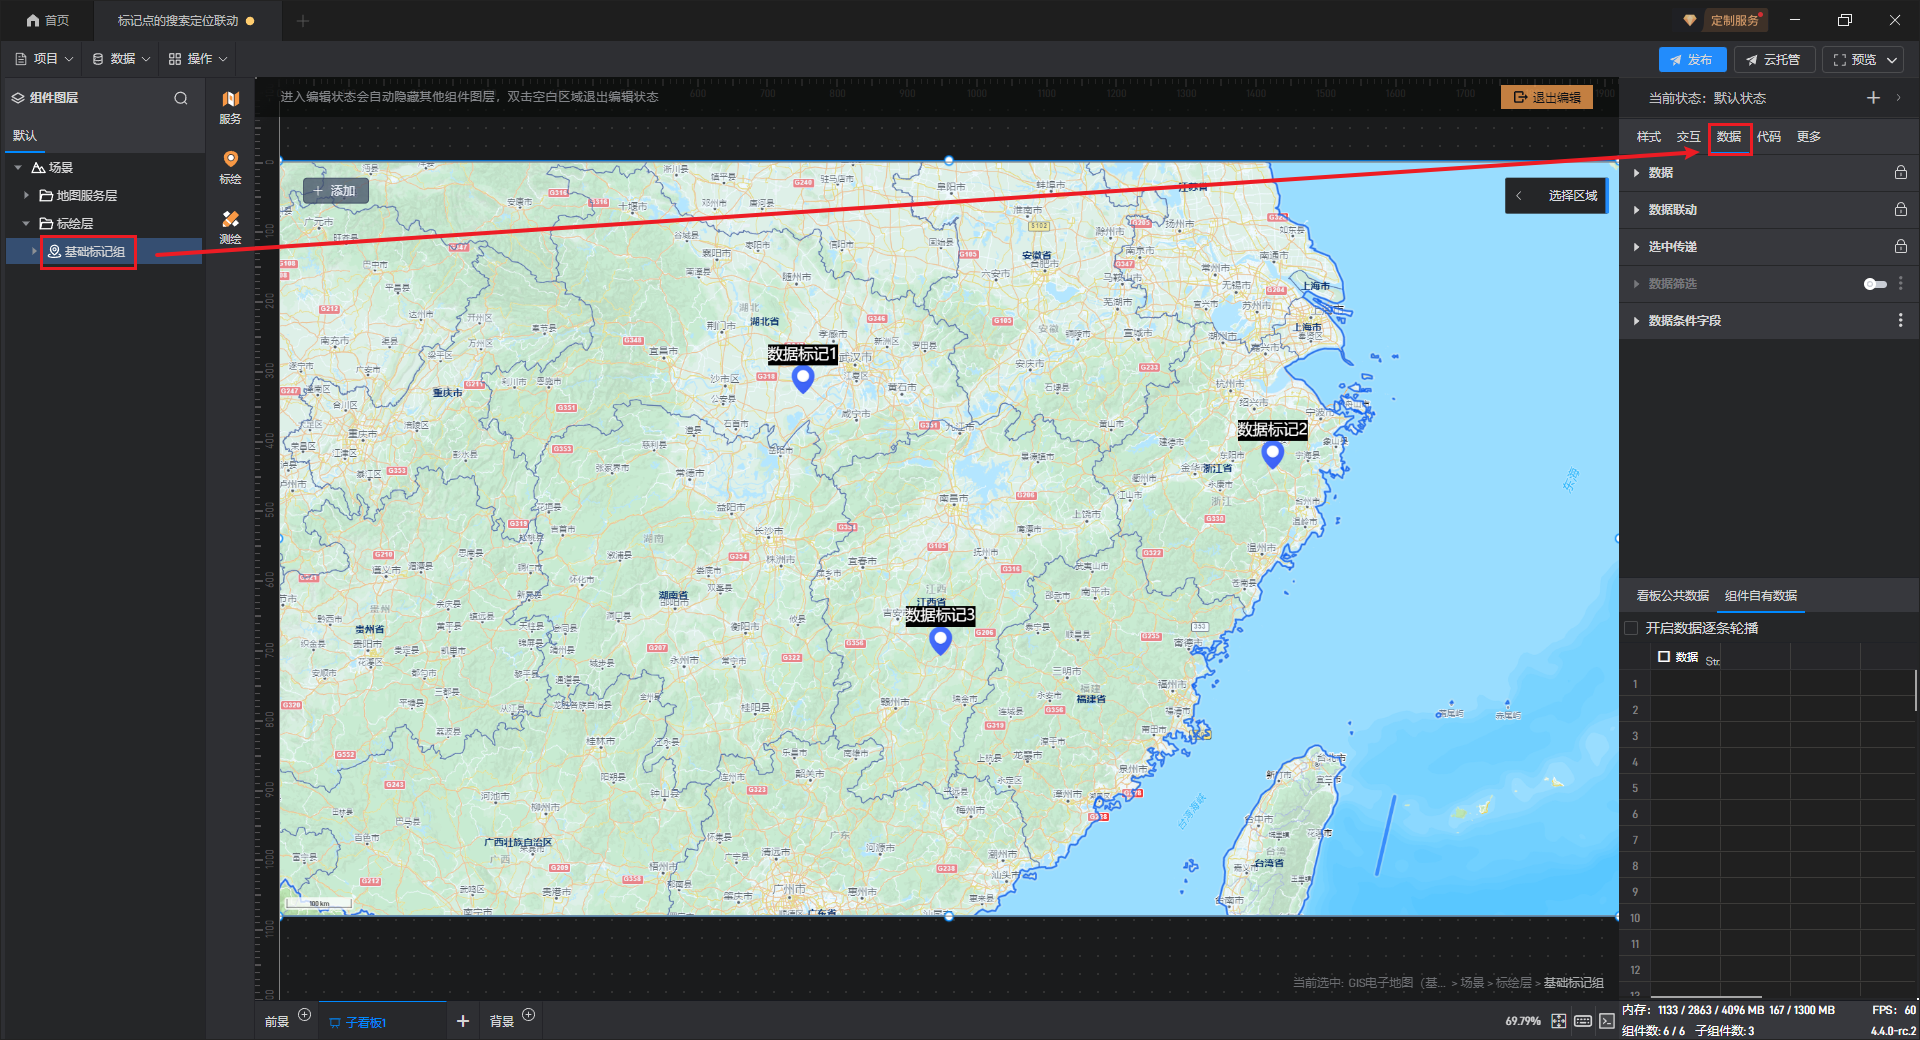Expand the 数据联动 section
The height and width of the screenshot is (1040, 1920).
point(1636,210)
